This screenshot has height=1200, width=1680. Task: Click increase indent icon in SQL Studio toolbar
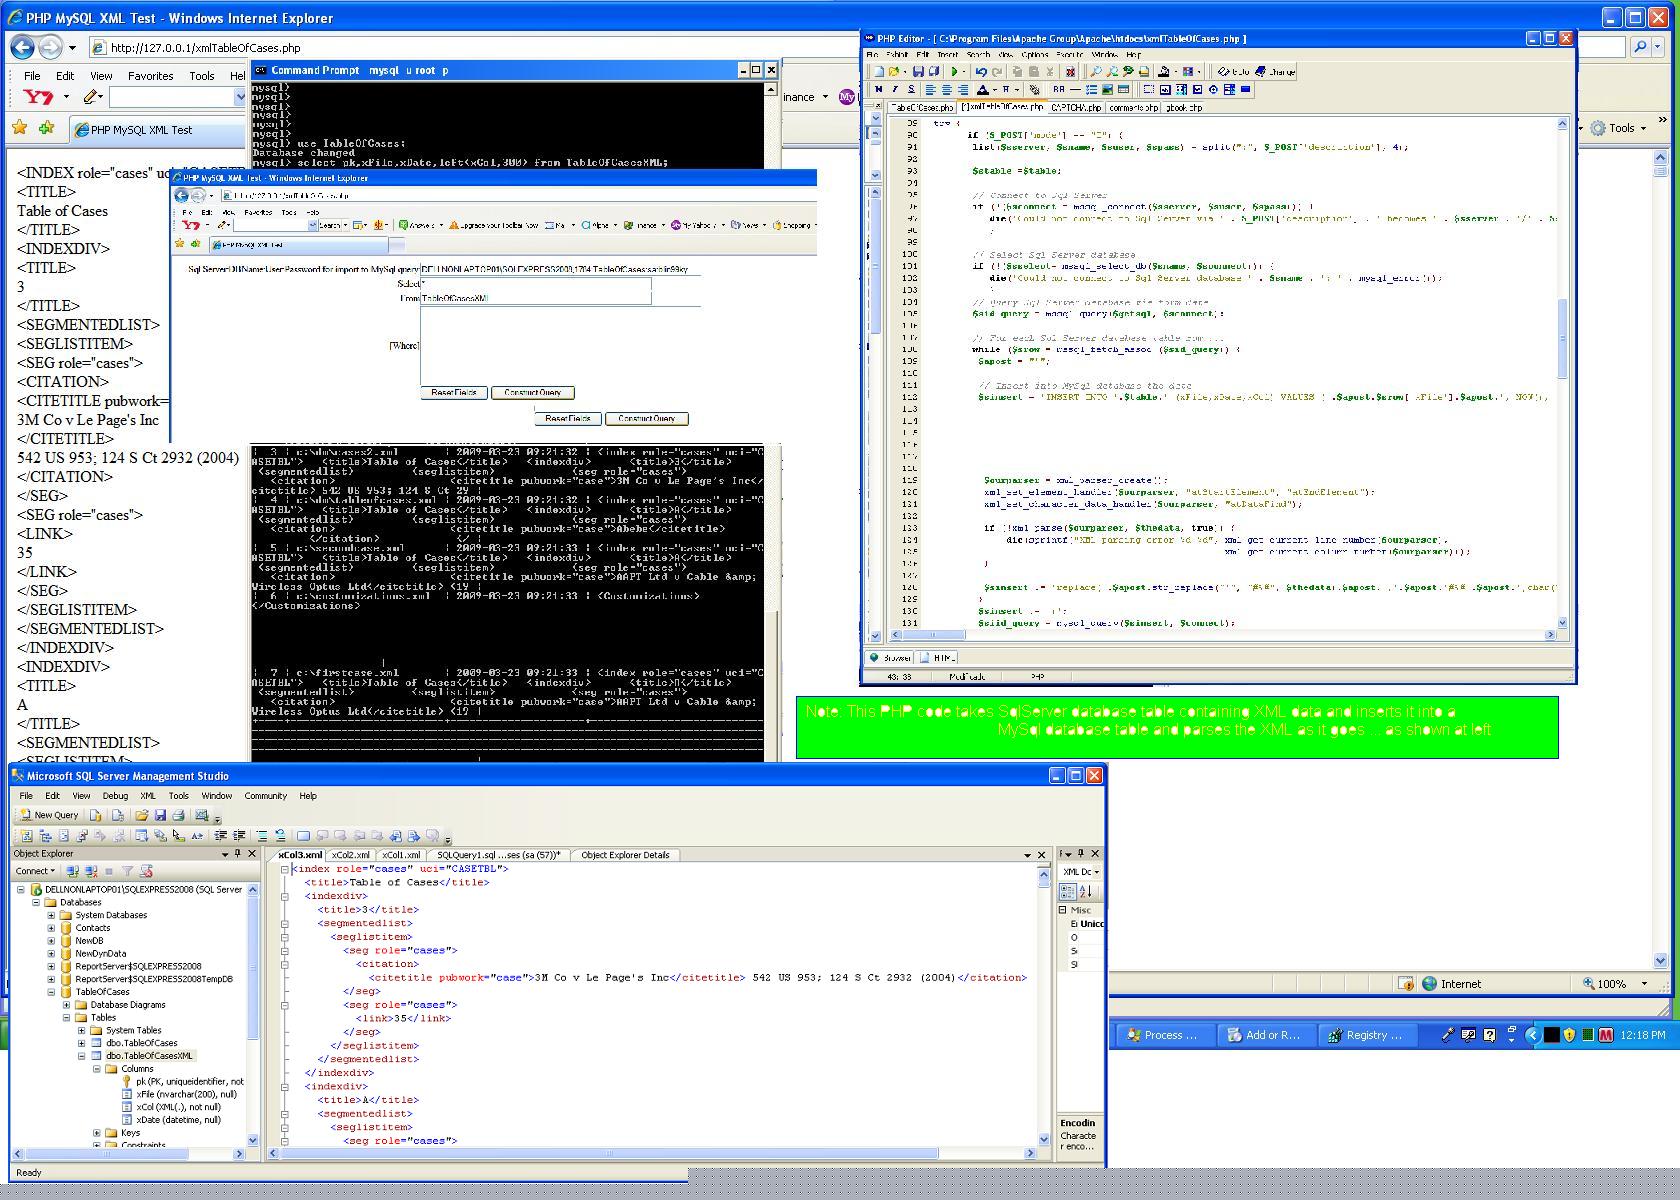pos(239,835)
